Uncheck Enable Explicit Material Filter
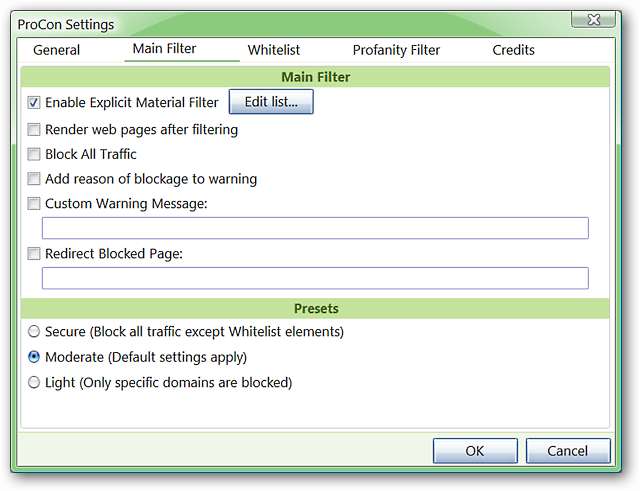This screenshot has width=640, height=491. [34, 102]
